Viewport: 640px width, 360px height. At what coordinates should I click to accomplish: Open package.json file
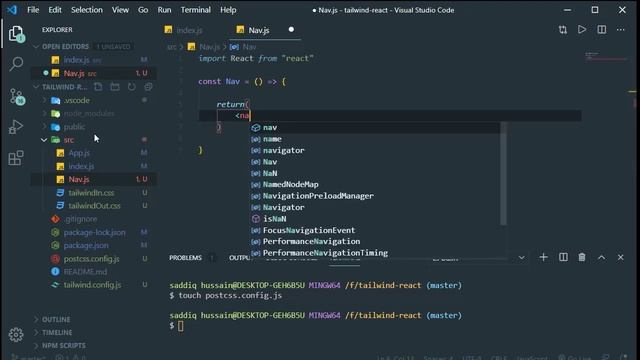86,245
